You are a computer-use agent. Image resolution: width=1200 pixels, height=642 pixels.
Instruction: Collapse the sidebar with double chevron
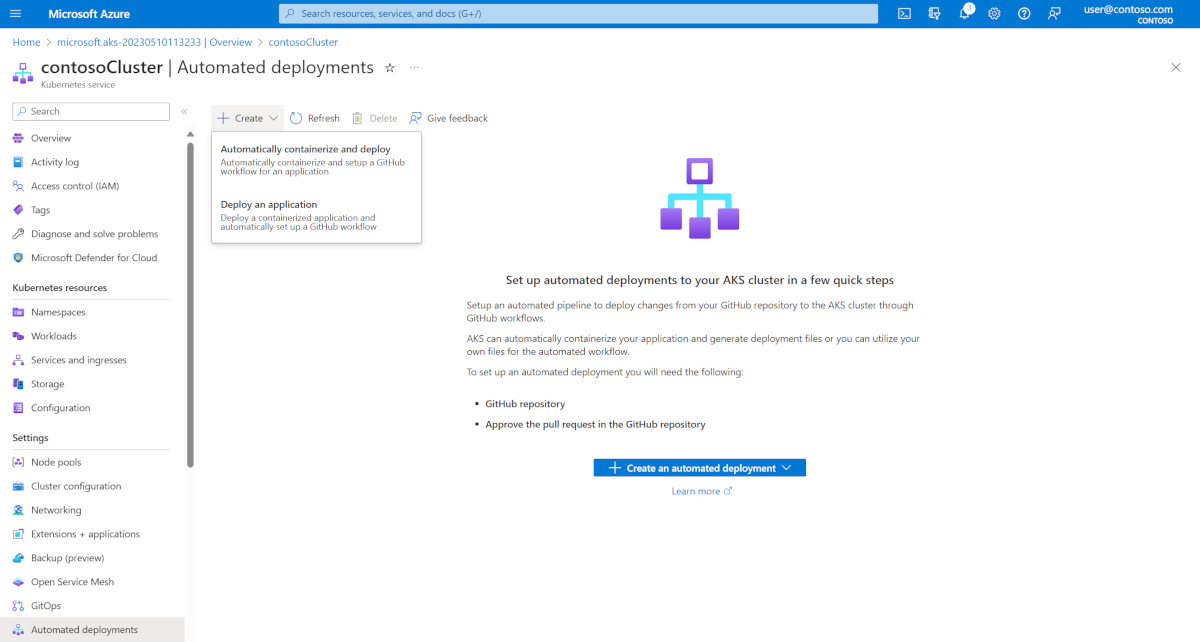pos(184,111)
